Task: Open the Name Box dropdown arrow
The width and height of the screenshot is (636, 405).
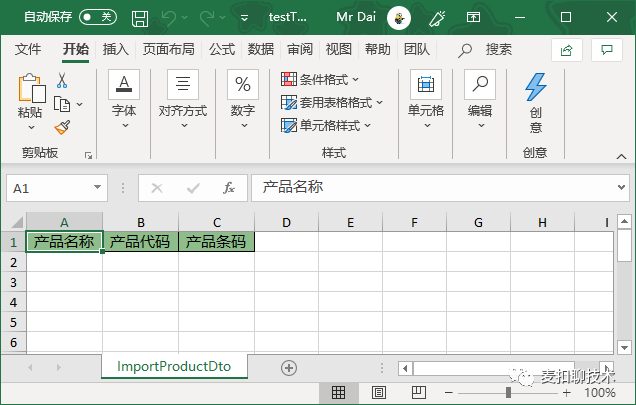Action: click(97, 187)
